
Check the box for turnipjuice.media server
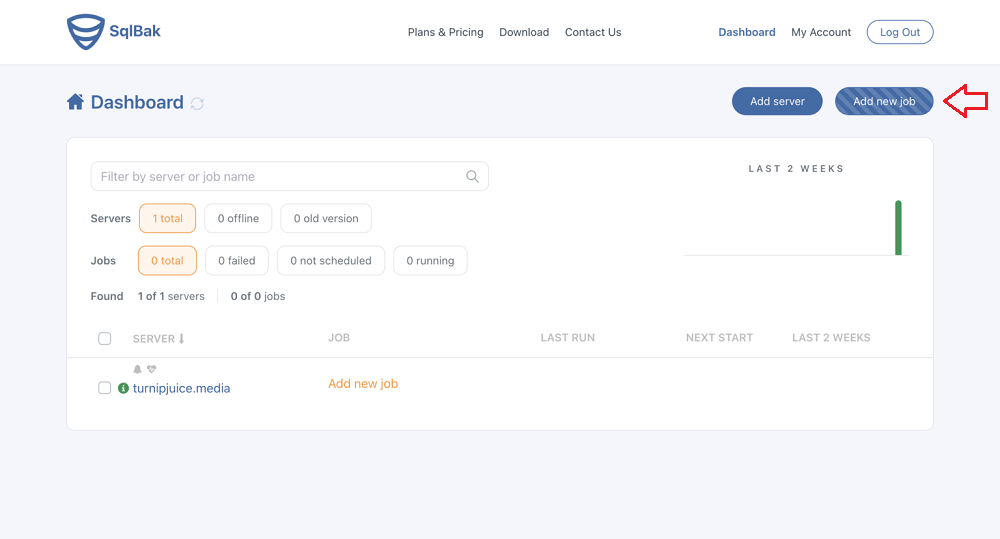(x=105, y=388)
